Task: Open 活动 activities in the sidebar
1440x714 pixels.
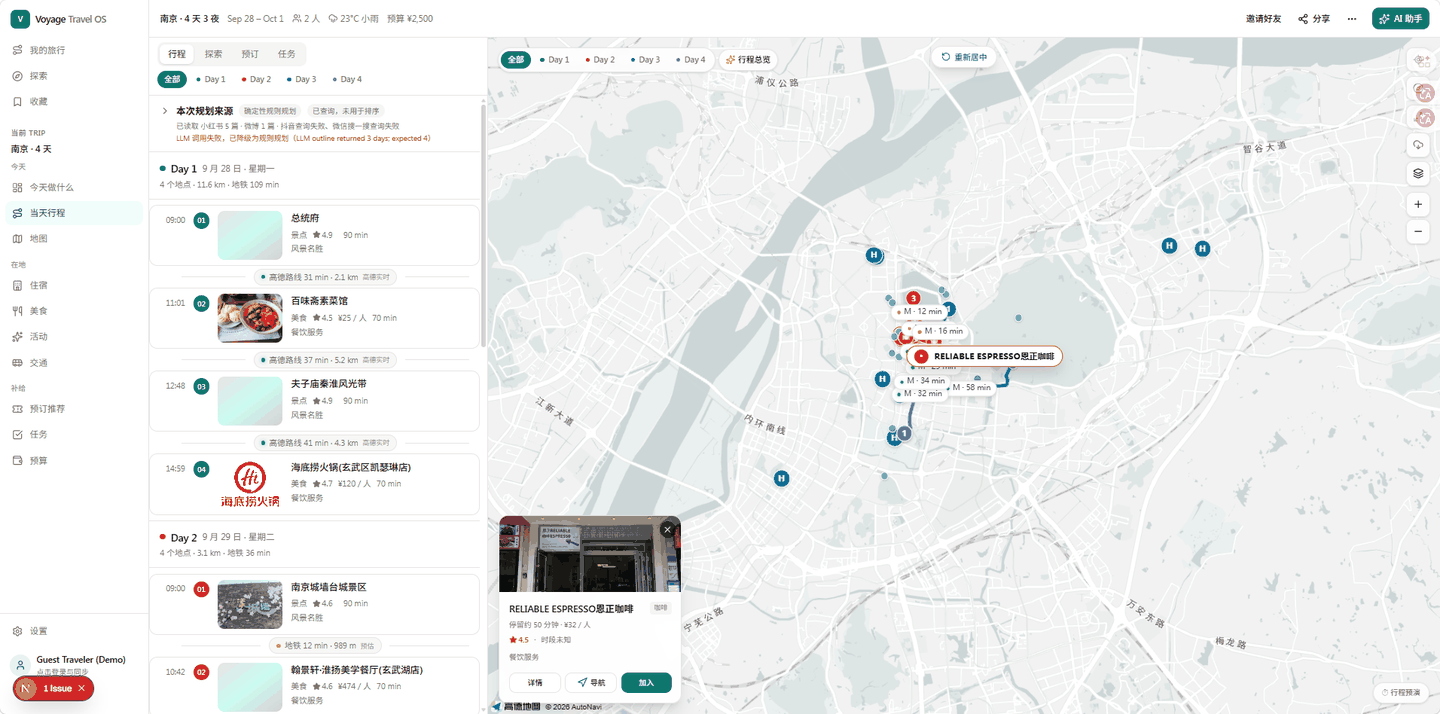Action: point(74,337)
